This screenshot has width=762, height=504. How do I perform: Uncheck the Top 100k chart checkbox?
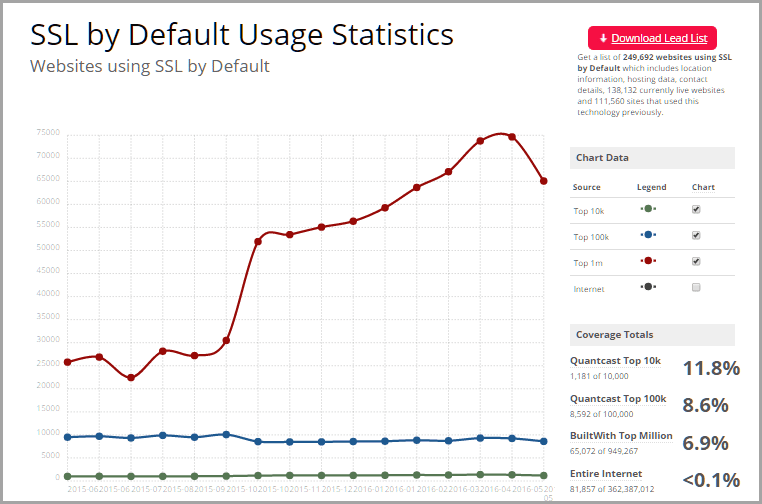[x=696, y=235]
